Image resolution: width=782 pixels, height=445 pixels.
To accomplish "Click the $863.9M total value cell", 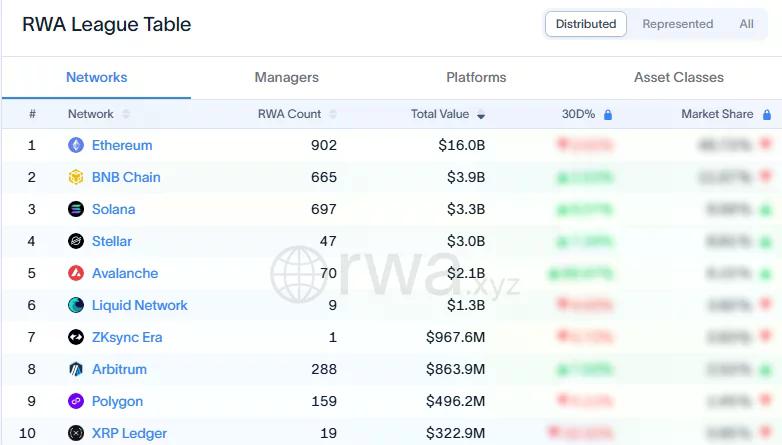I will click(x=455, y=369).
